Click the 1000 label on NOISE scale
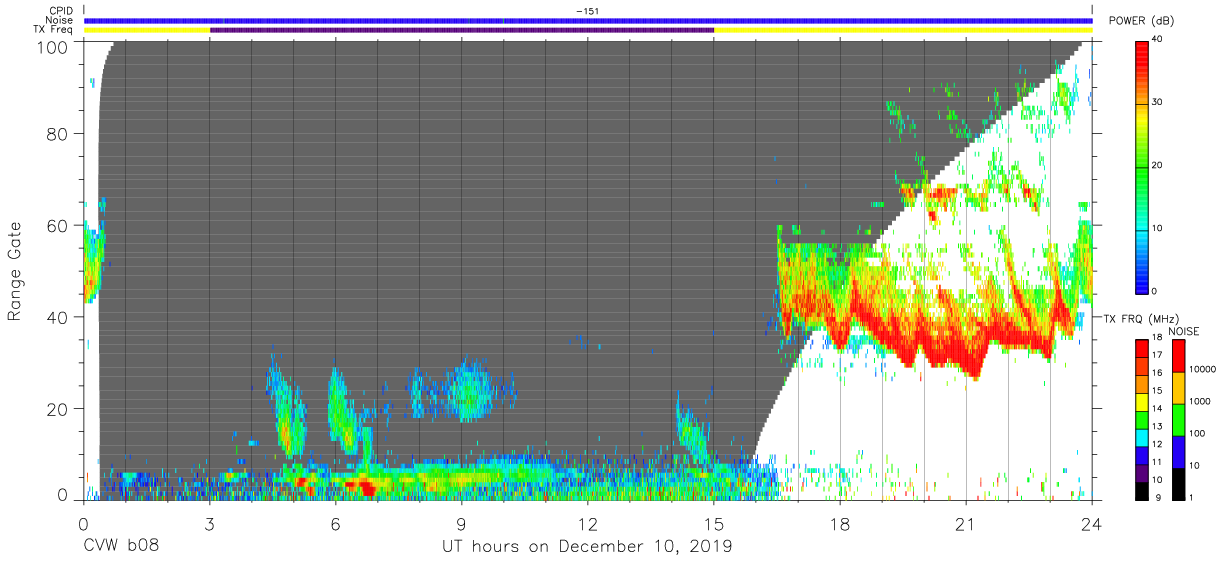Viewport: 1228px width, 567px height. point(1201,401)
